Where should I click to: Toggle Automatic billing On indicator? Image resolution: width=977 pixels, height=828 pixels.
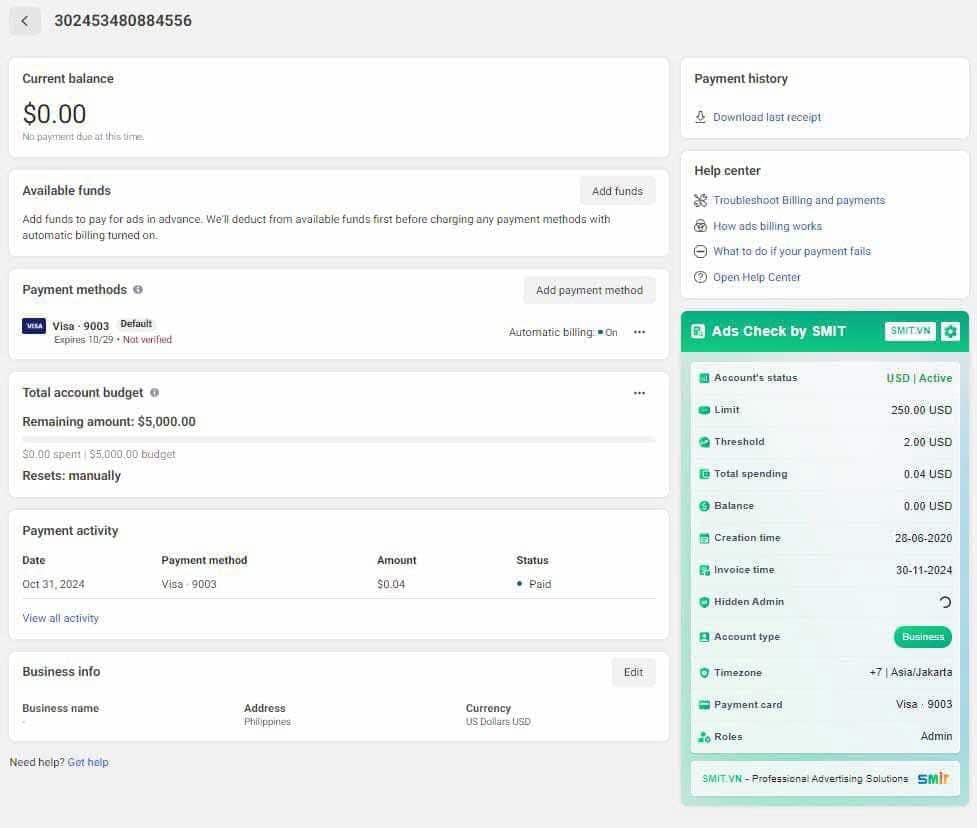pyautogui.click(x=608, y=333)
